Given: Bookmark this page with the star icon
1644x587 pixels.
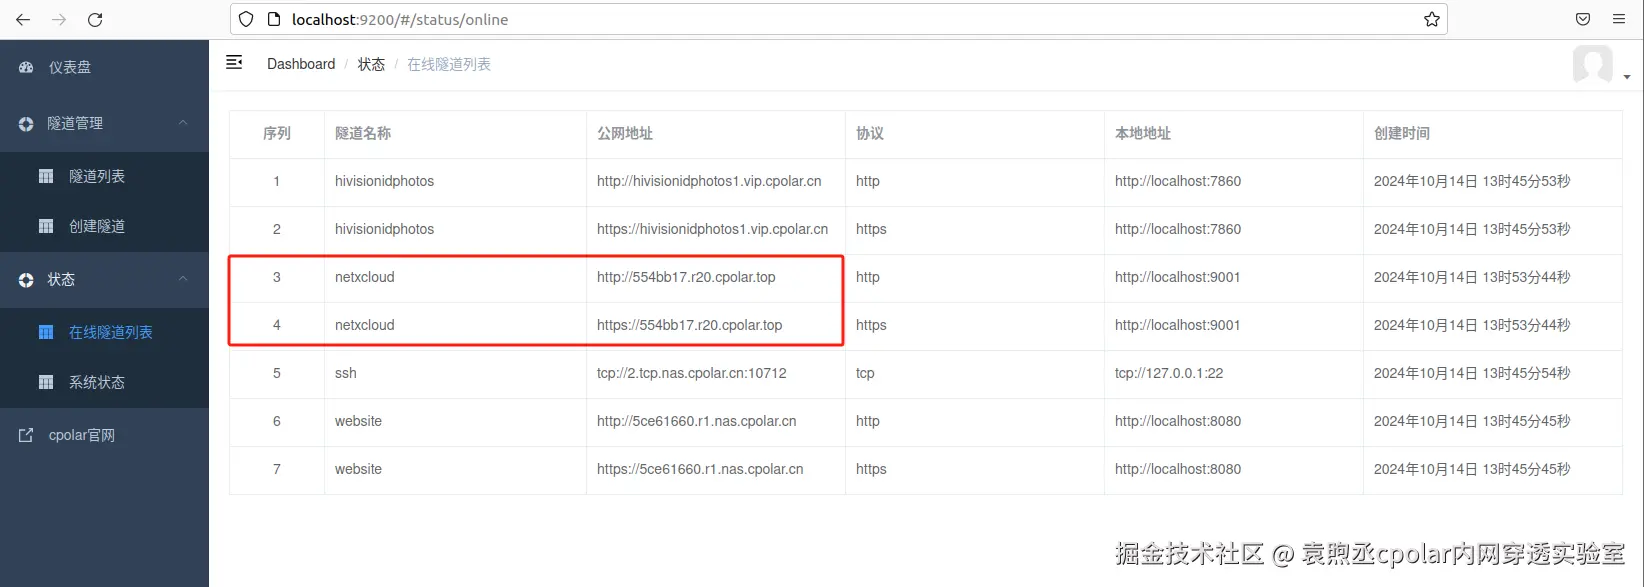Looking at the screenshot, I should [1432, 19].
